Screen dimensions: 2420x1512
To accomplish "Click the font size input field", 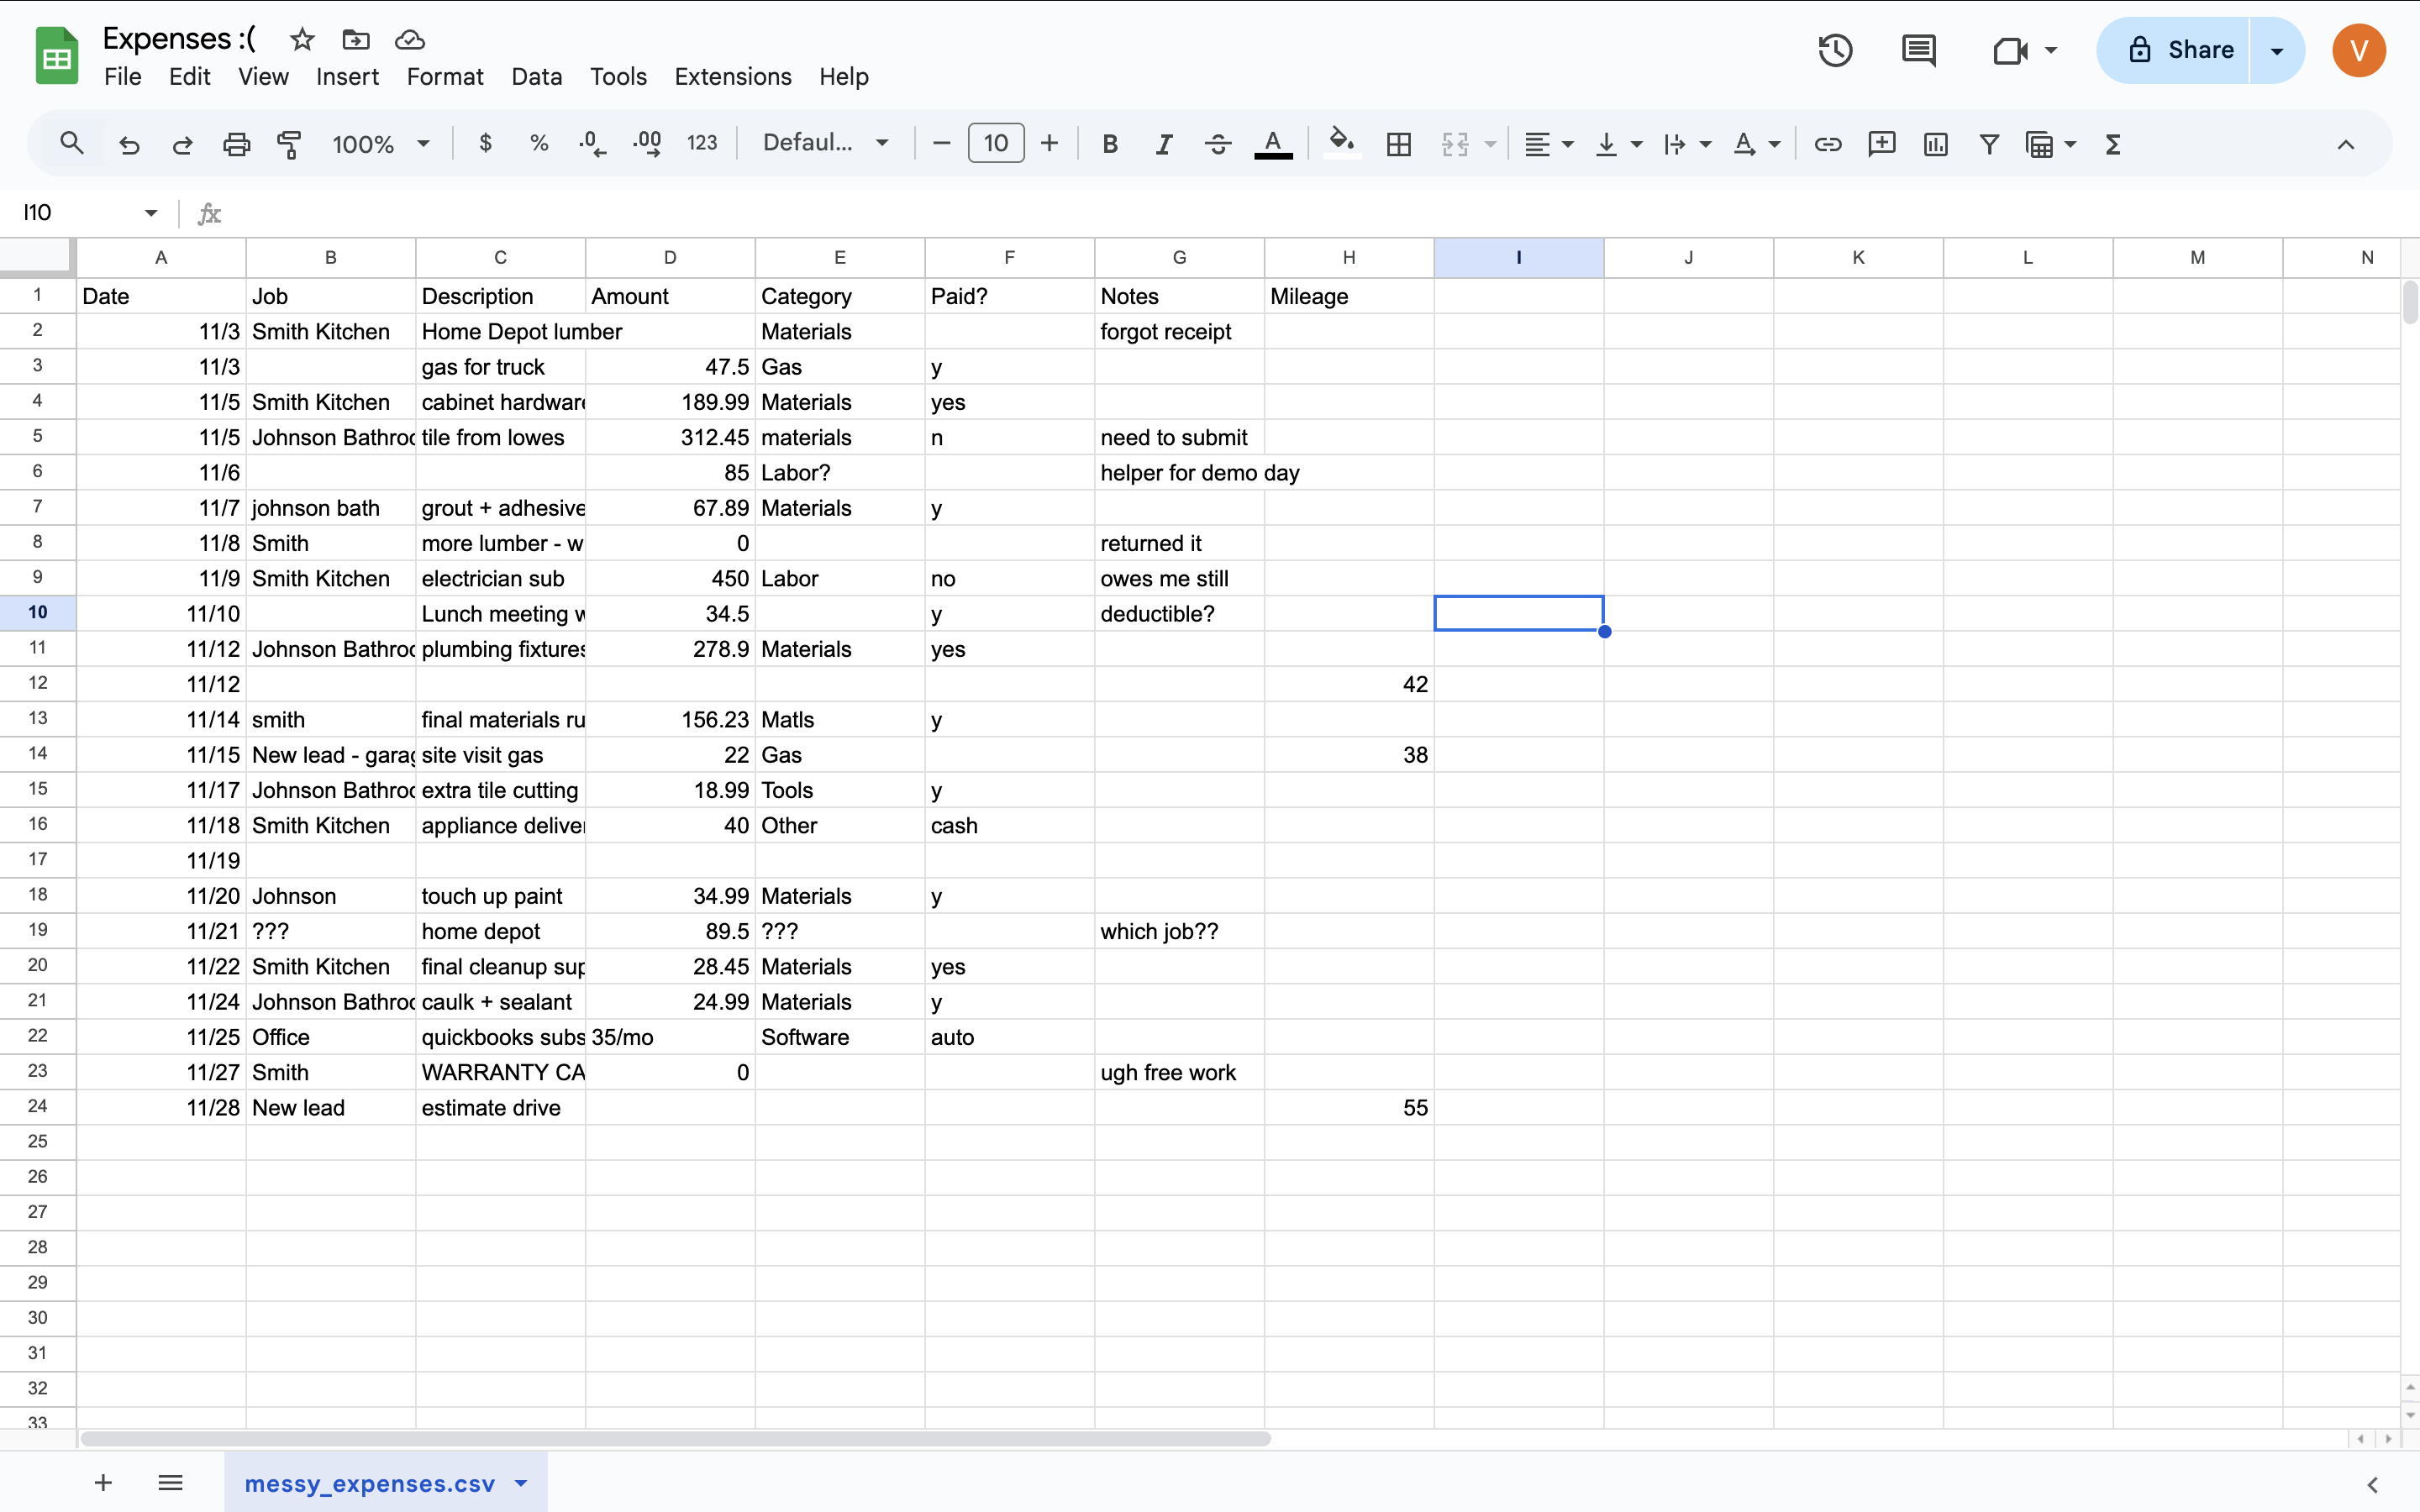I will click(x=995, y=143).
